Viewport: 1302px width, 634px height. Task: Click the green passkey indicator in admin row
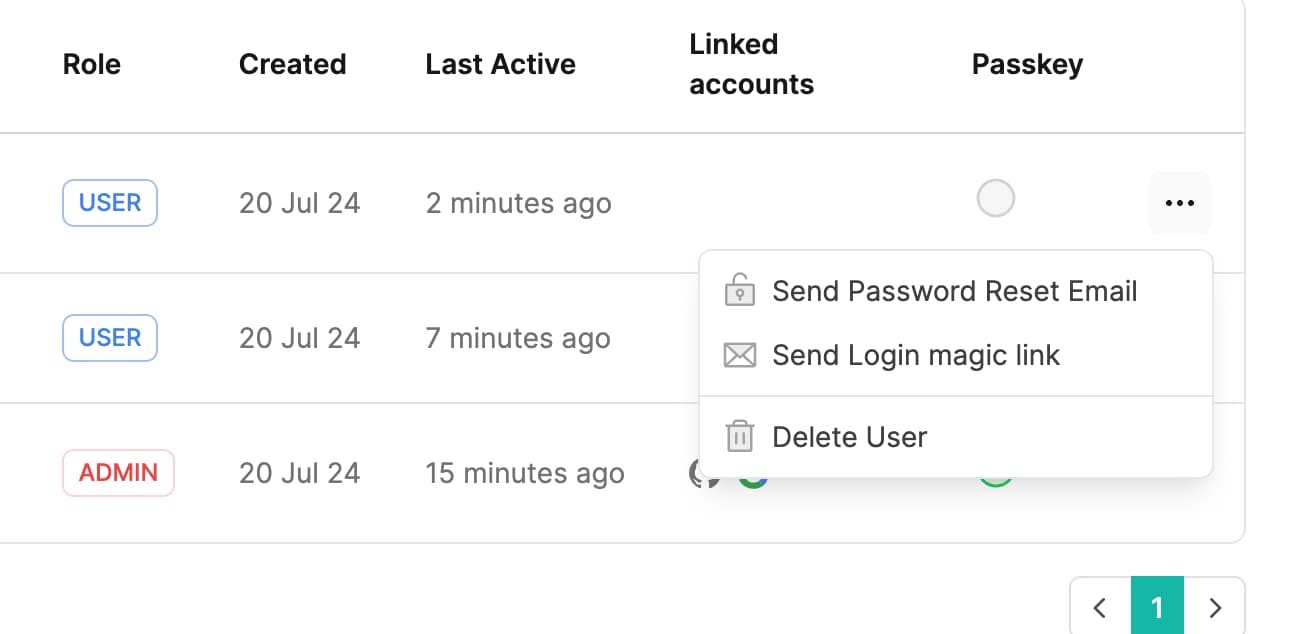(x=995, y=481)
